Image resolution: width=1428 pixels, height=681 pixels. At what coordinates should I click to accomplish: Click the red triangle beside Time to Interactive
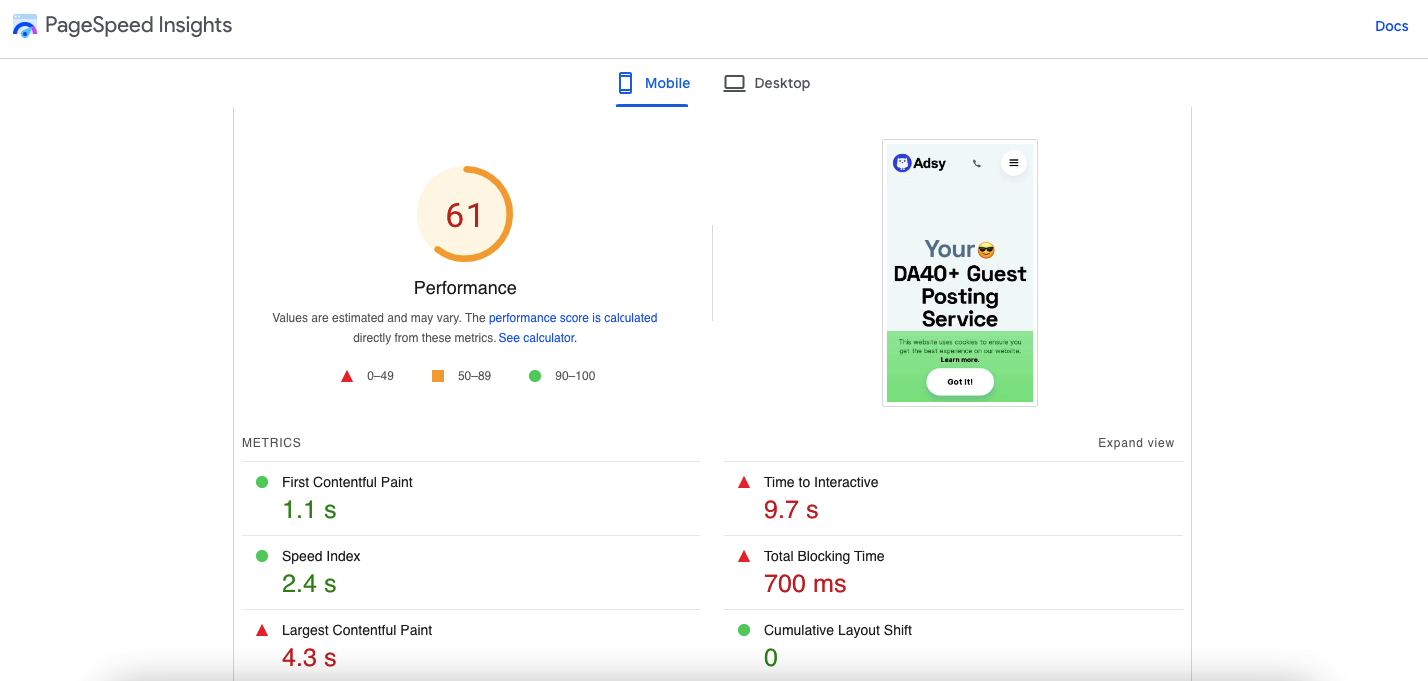[x=744, y=482]
